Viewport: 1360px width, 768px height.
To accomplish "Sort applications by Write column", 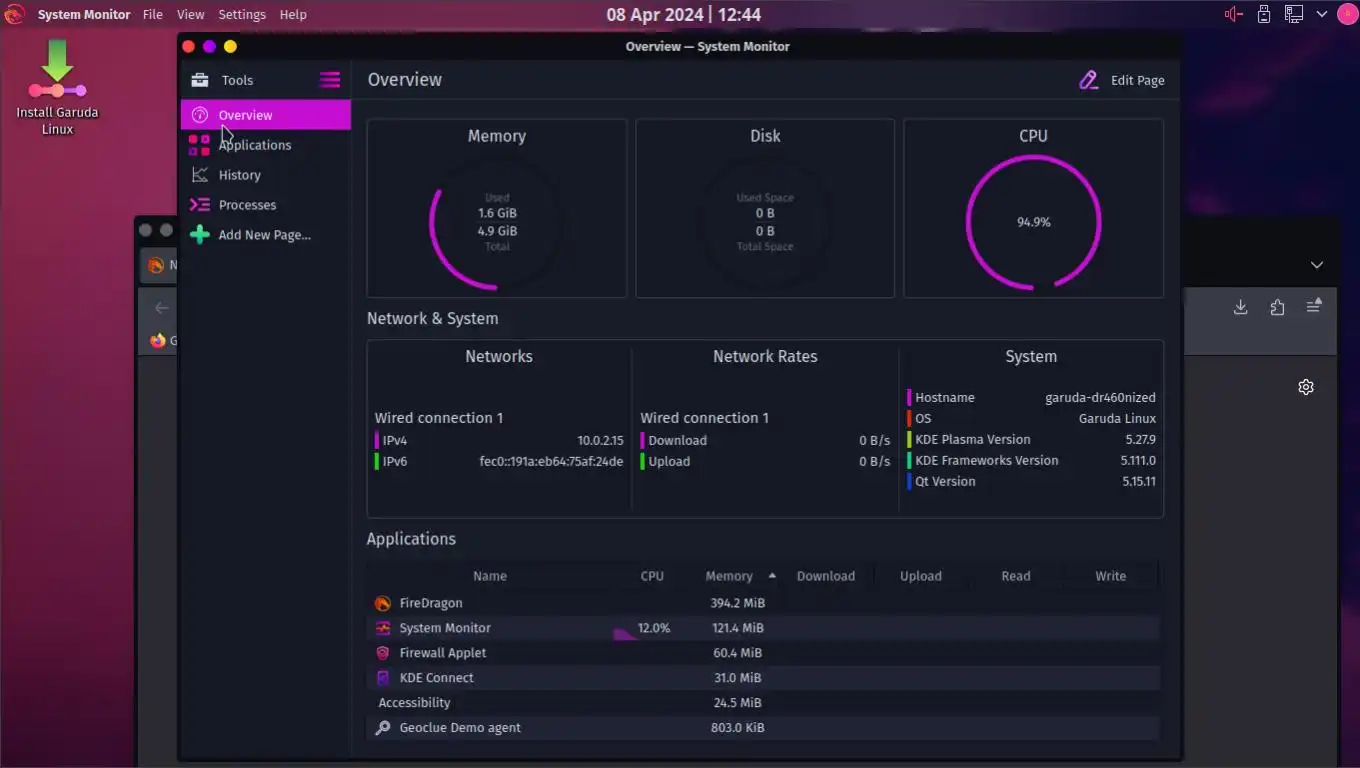I will 1110,576.
